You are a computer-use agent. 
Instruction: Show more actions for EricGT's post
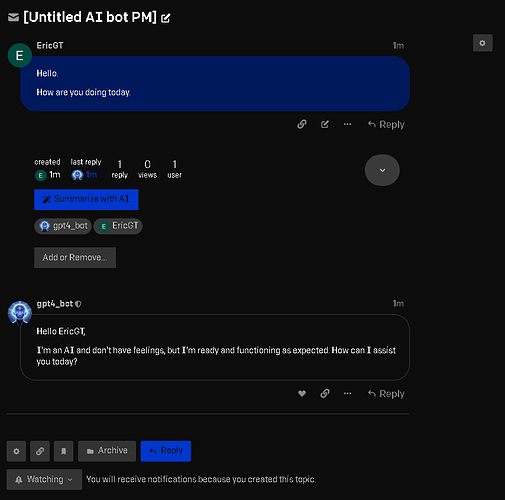coord(347,124)
